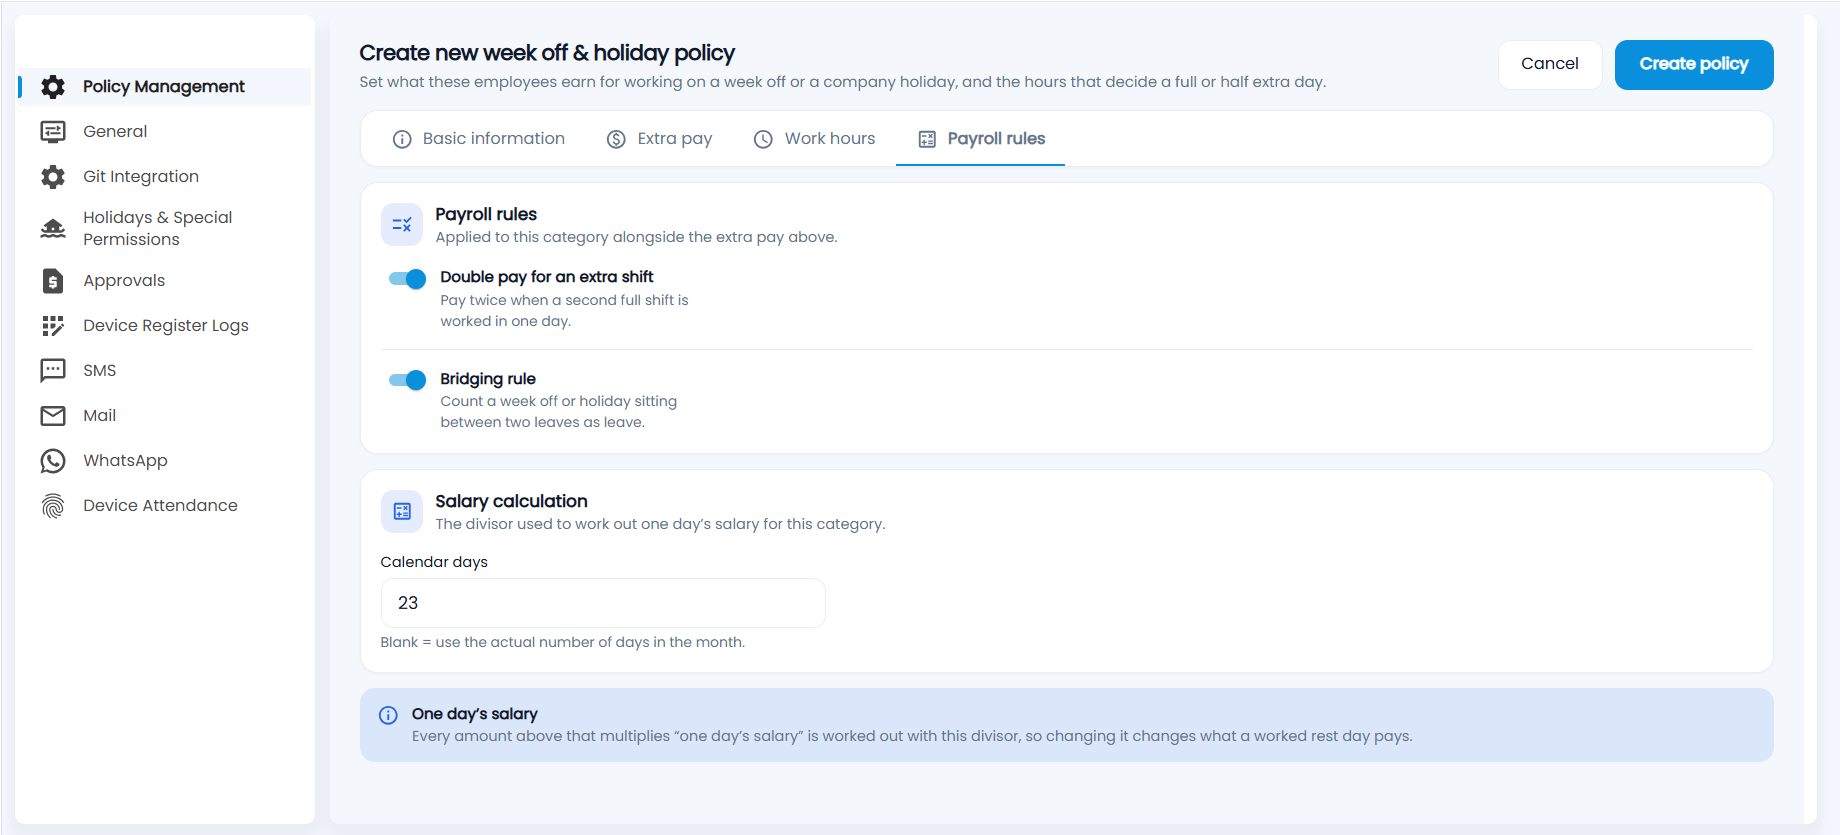The width and height of the screenshot is (1840, 835).
Task: Open General settings in the sidebar
Action: click(165, 132)
